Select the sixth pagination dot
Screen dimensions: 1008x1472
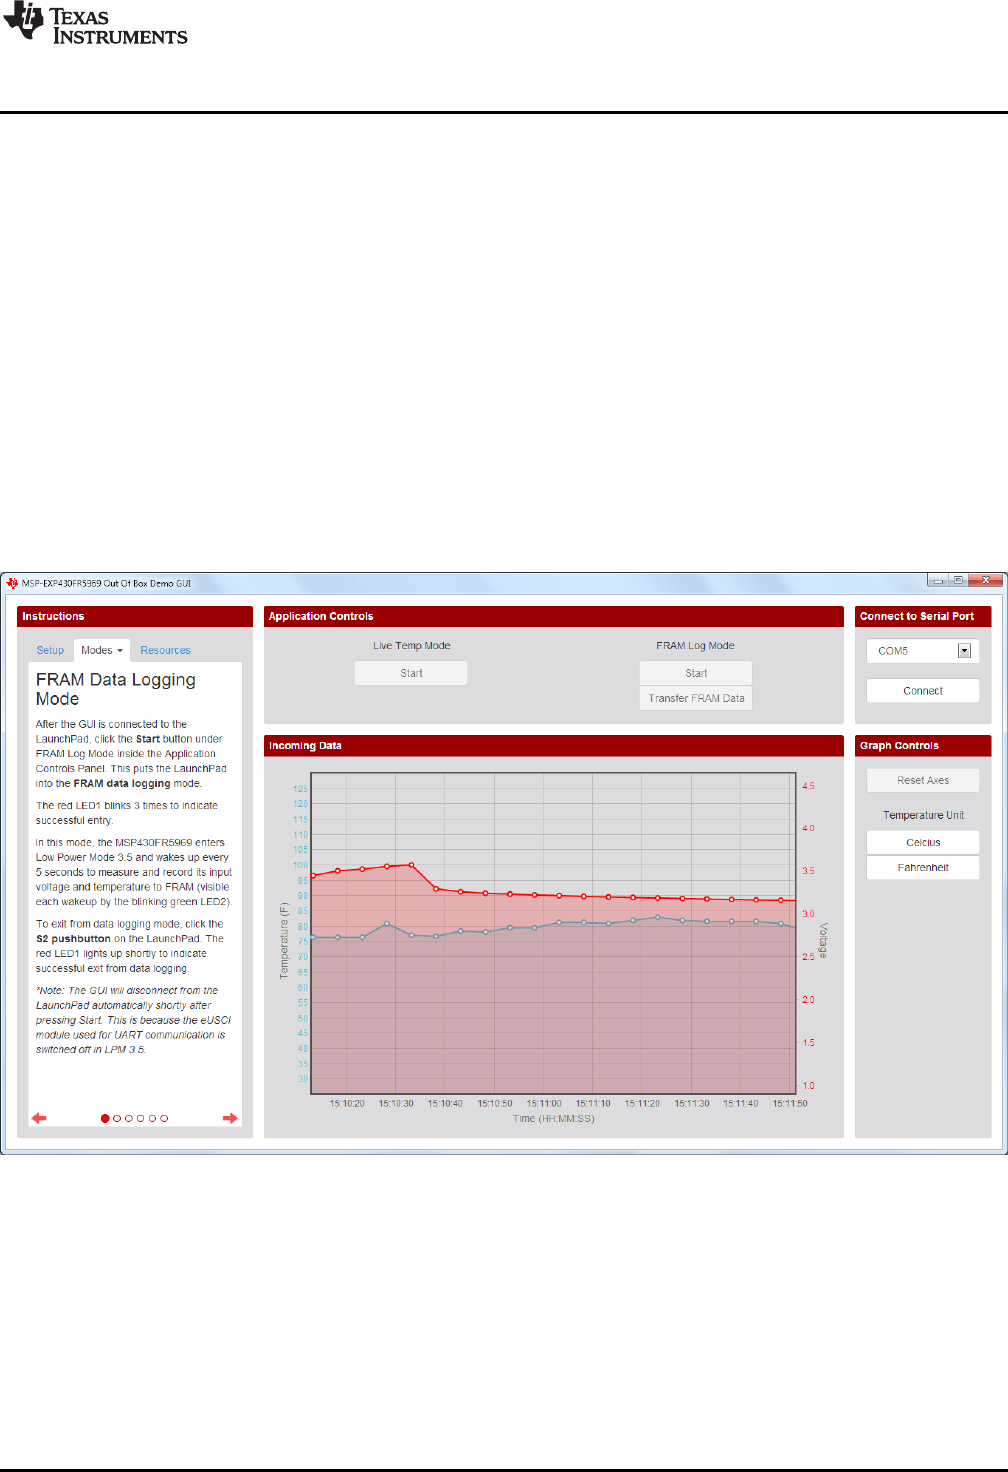point(164,1118)
